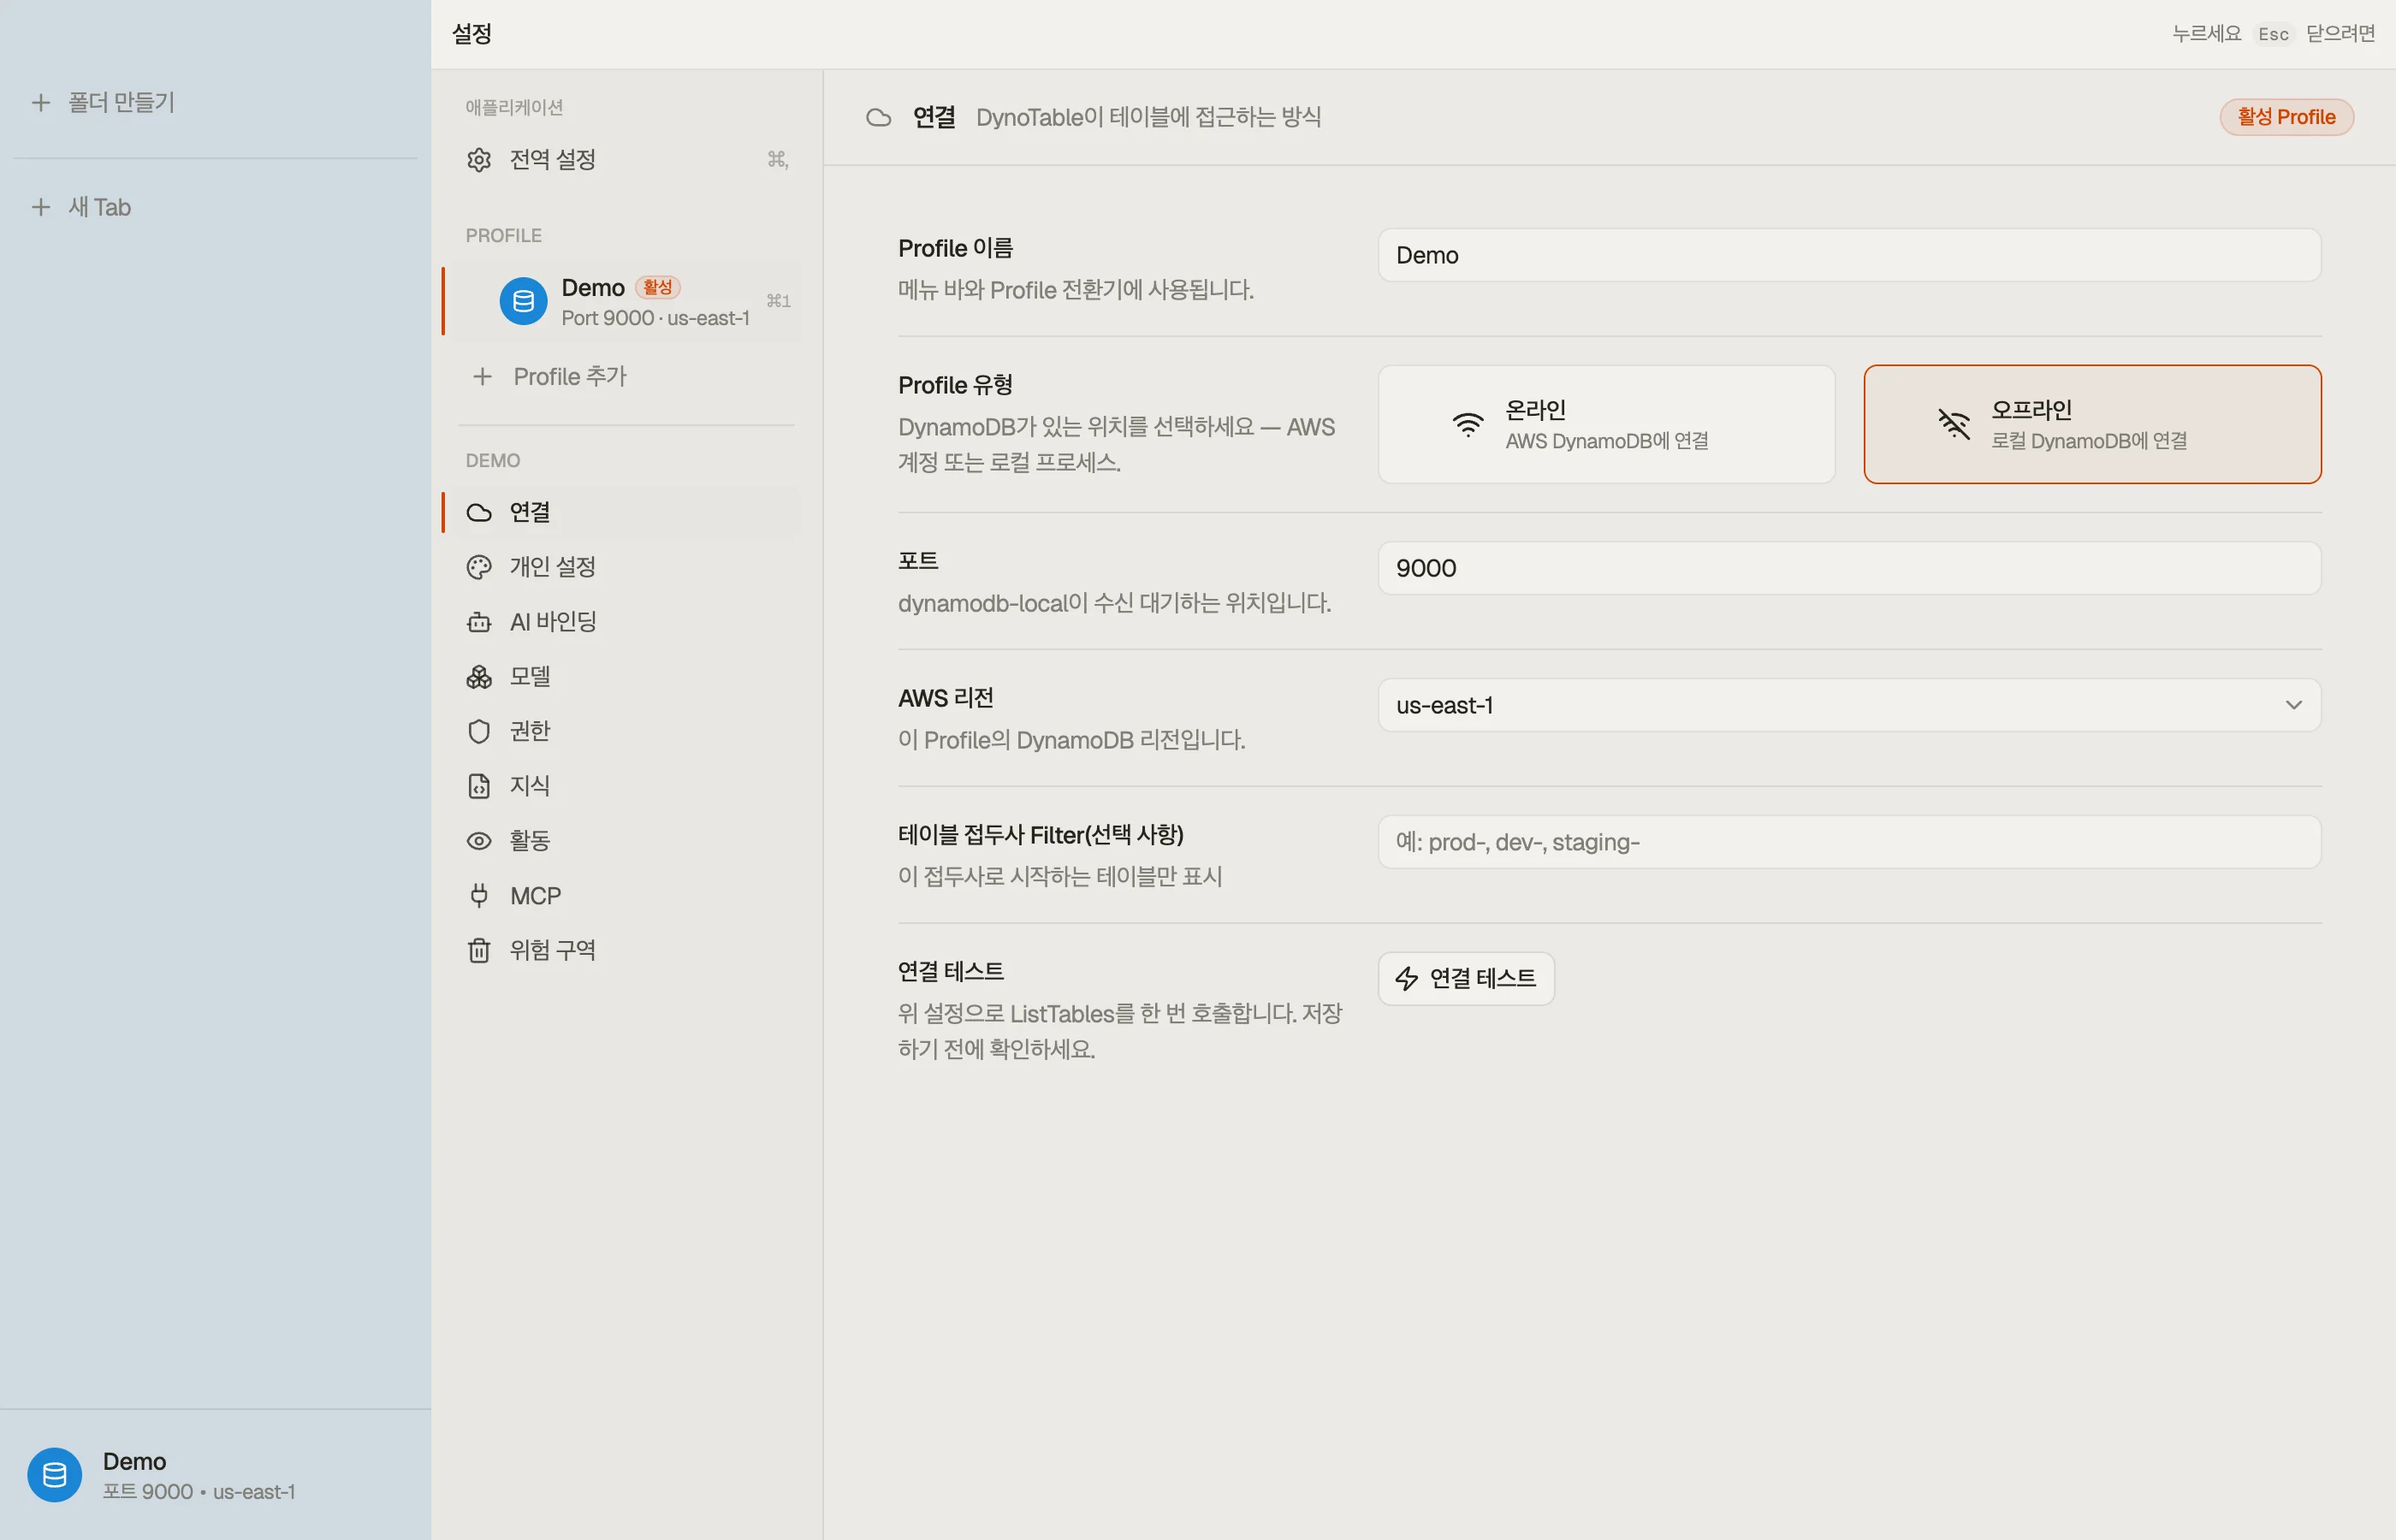This screenshot has width=2396, height=1540.
Task: Click the 활성 badge next to Demo
Action: coord(657,287)
